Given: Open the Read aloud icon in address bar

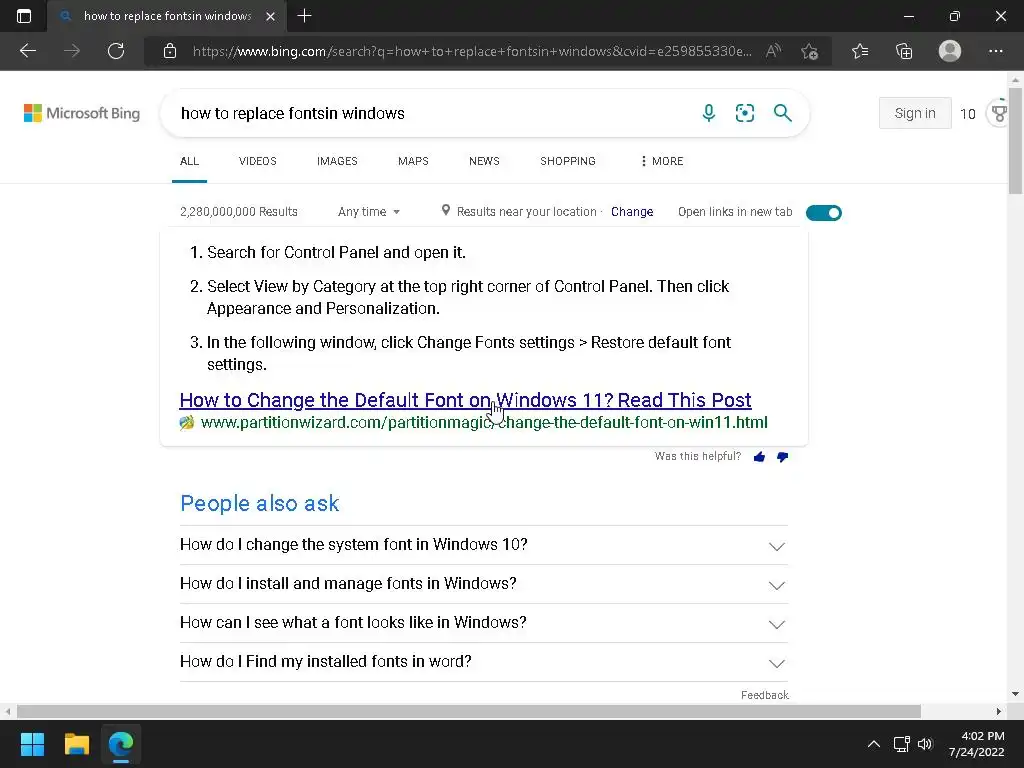Looking at the screenshot, I should click(773, 51).
